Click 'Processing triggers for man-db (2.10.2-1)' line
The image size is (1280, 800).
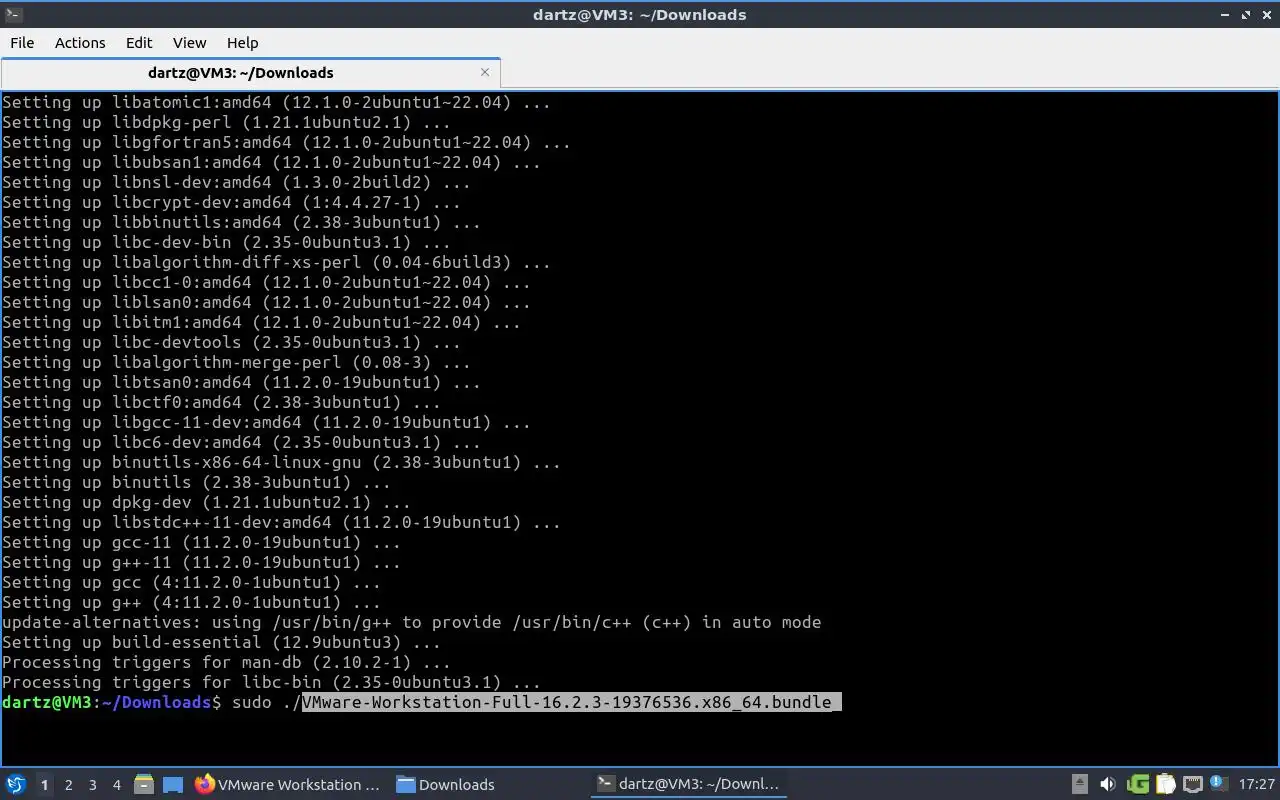(x=226, y=662)
